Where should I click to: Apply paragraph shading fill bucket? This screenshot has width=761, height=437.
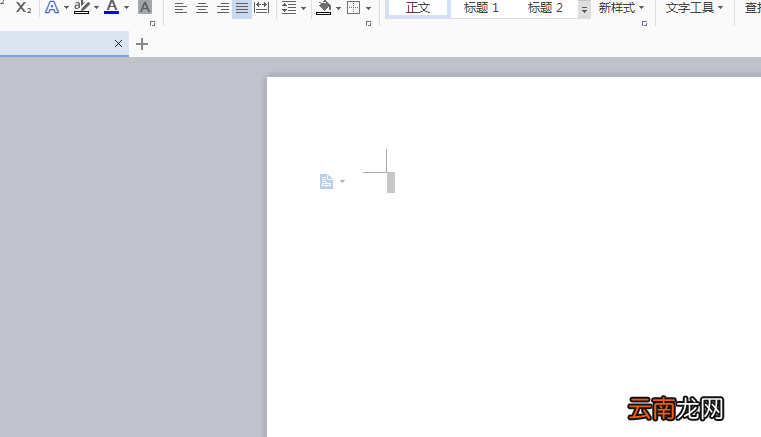coord(323,8)
